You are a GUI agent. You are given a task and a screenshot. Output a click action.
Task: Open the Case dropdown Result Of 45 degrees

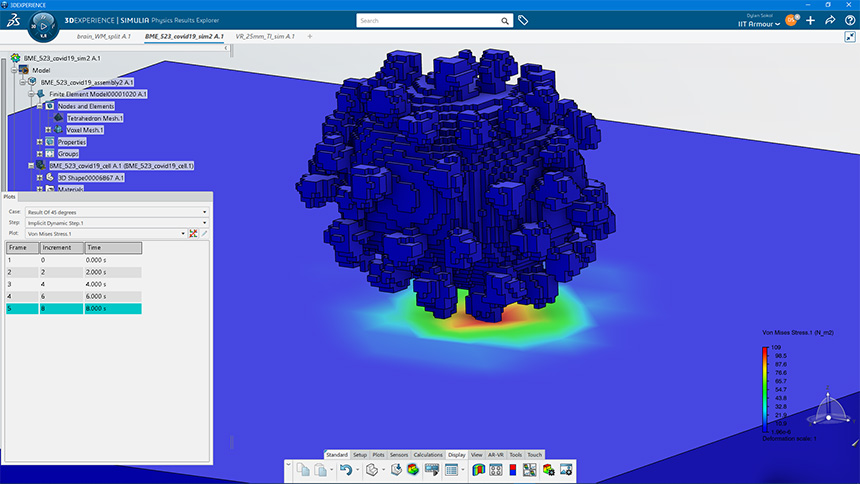117,212
